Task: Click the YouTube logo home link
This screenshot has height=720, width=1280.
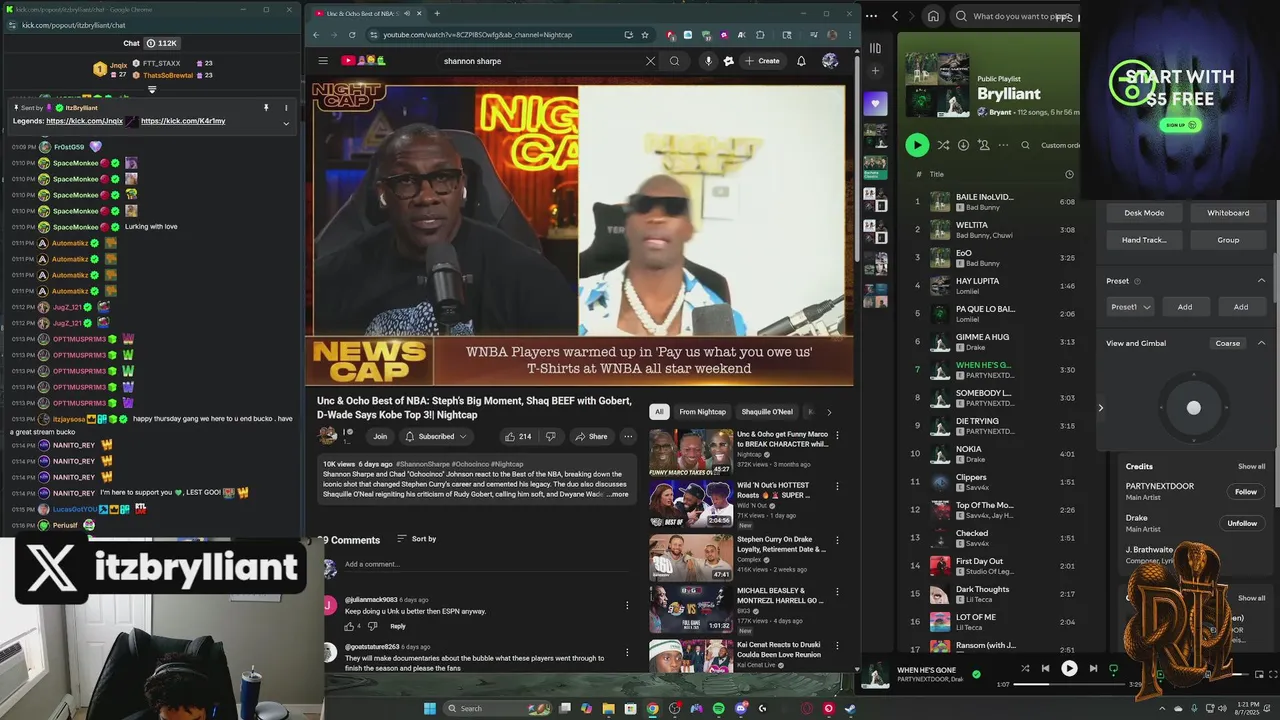Action: coord(364,61)
